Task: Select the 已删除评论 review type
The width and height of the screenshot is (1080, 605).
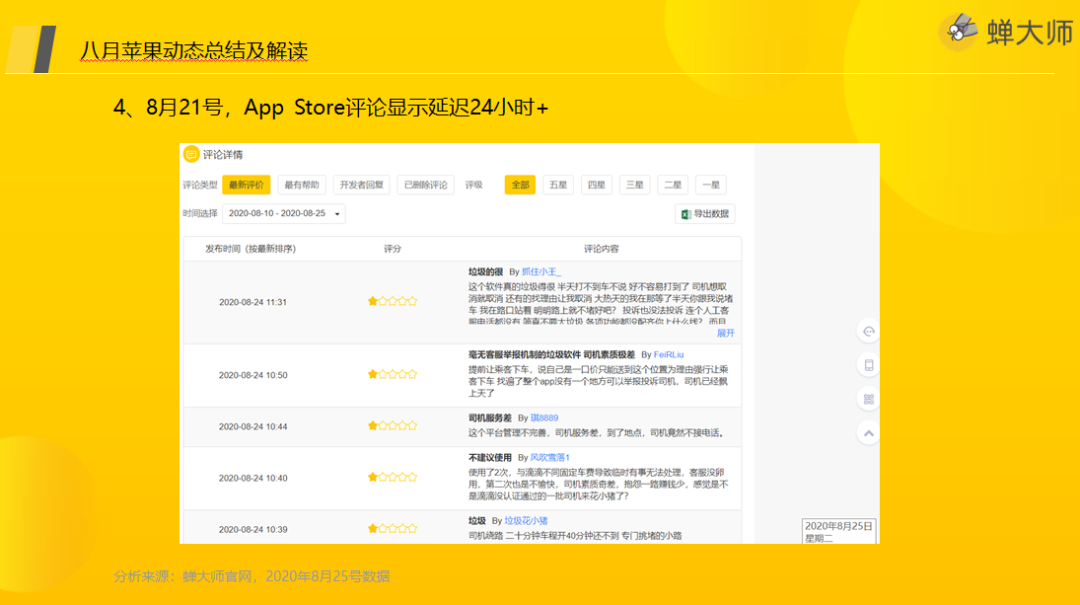Action: pyautogui.click(x=426, y=185)
